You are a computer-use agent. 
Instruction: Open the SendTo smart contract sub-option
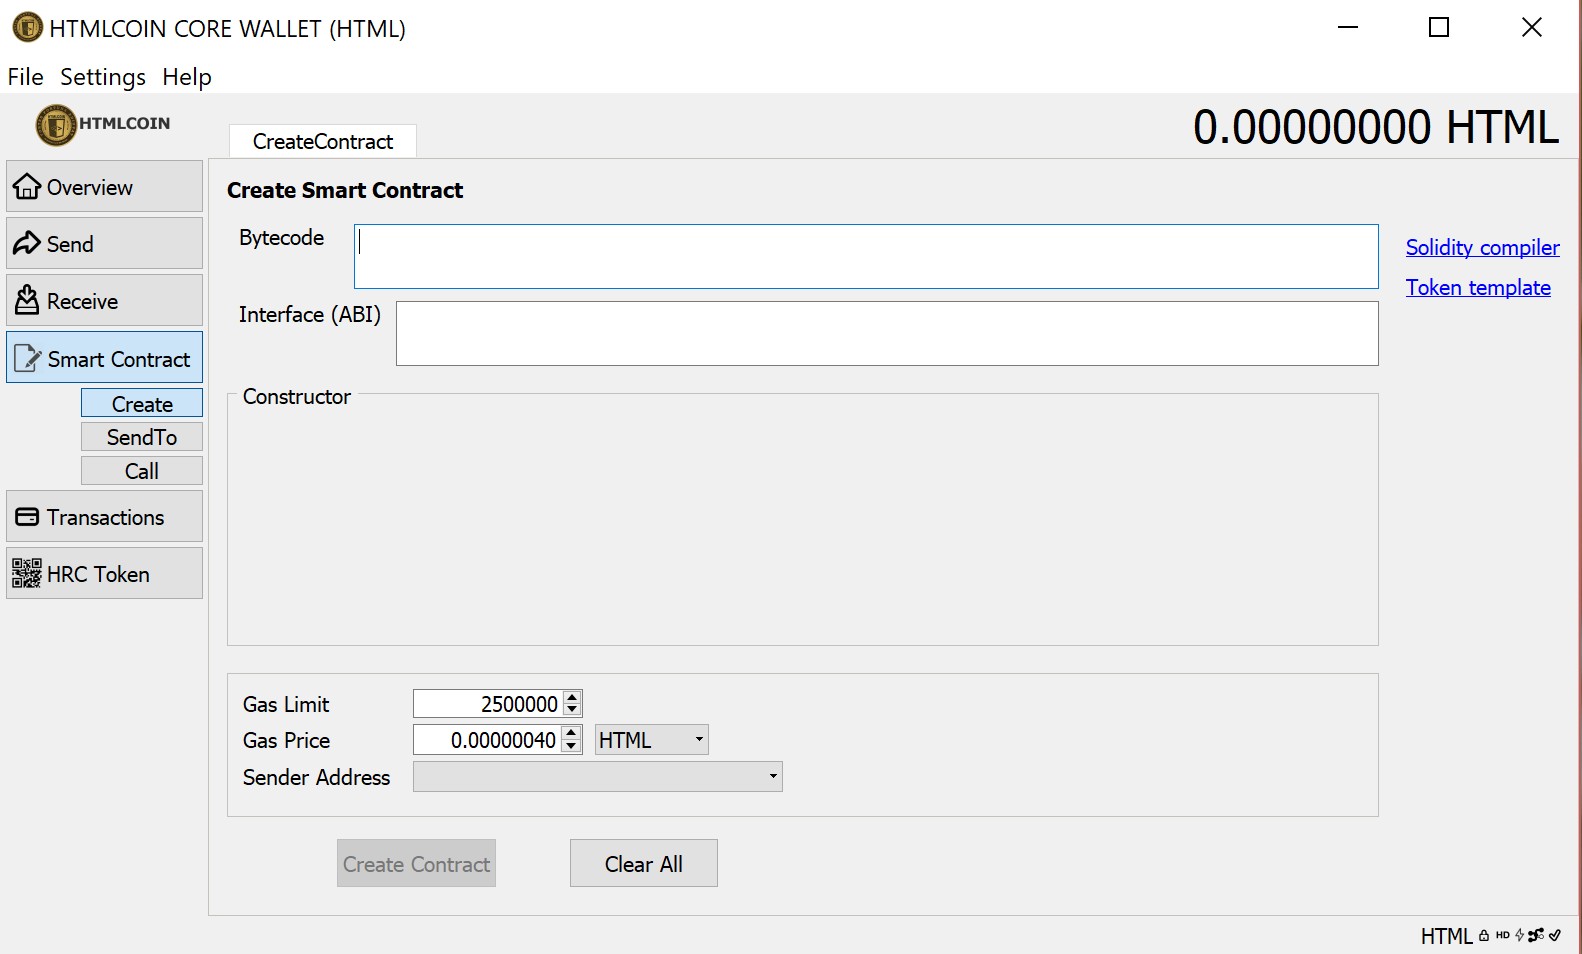click(142, 437)
